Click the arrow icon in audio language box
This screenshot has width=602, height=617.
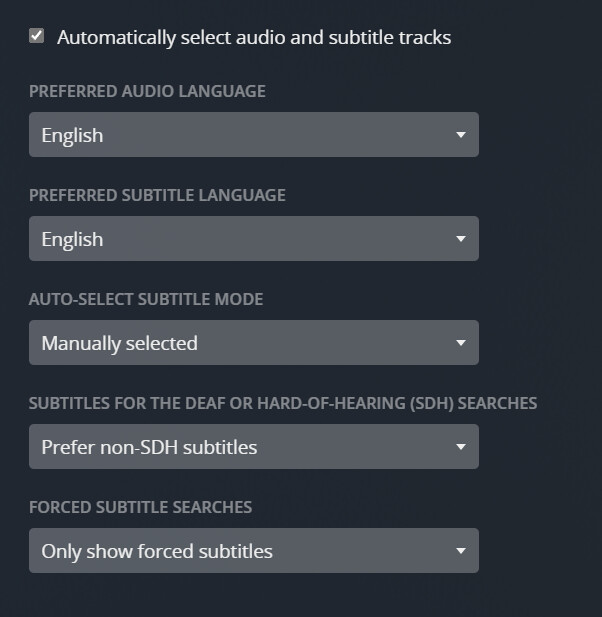(460, 135)
